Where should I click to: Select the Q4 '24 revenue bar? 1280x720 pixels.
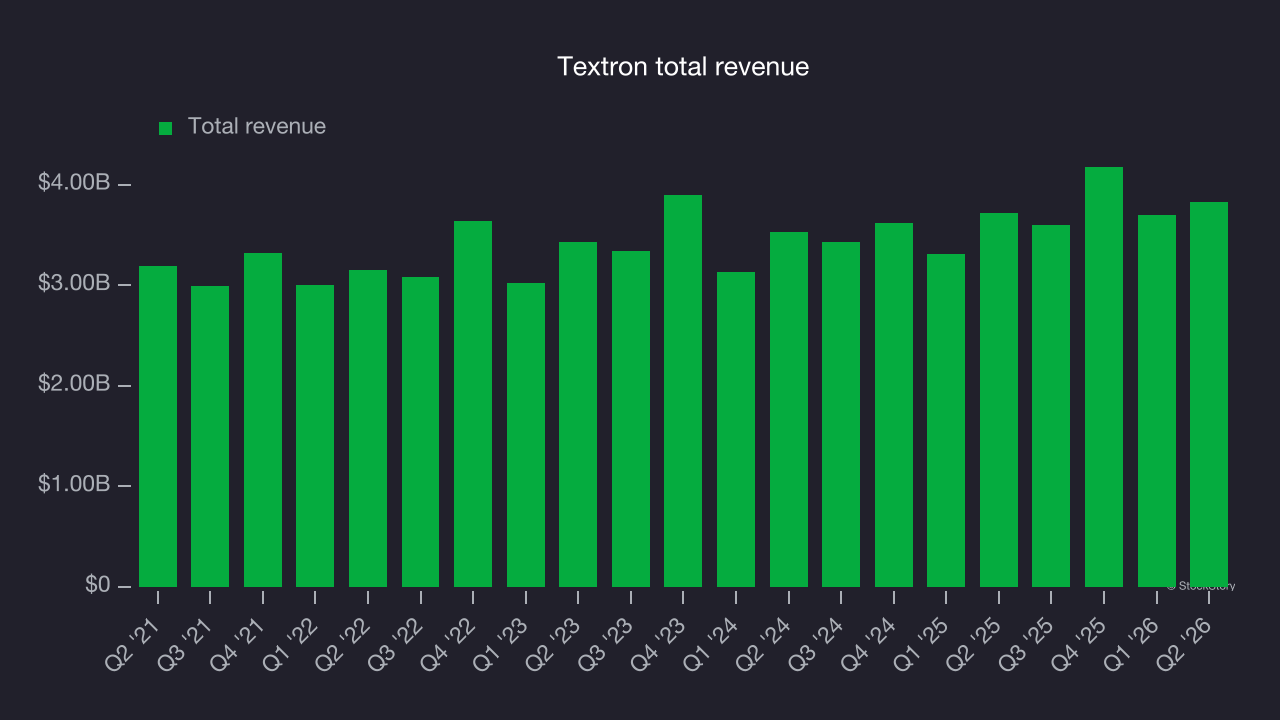894,405
